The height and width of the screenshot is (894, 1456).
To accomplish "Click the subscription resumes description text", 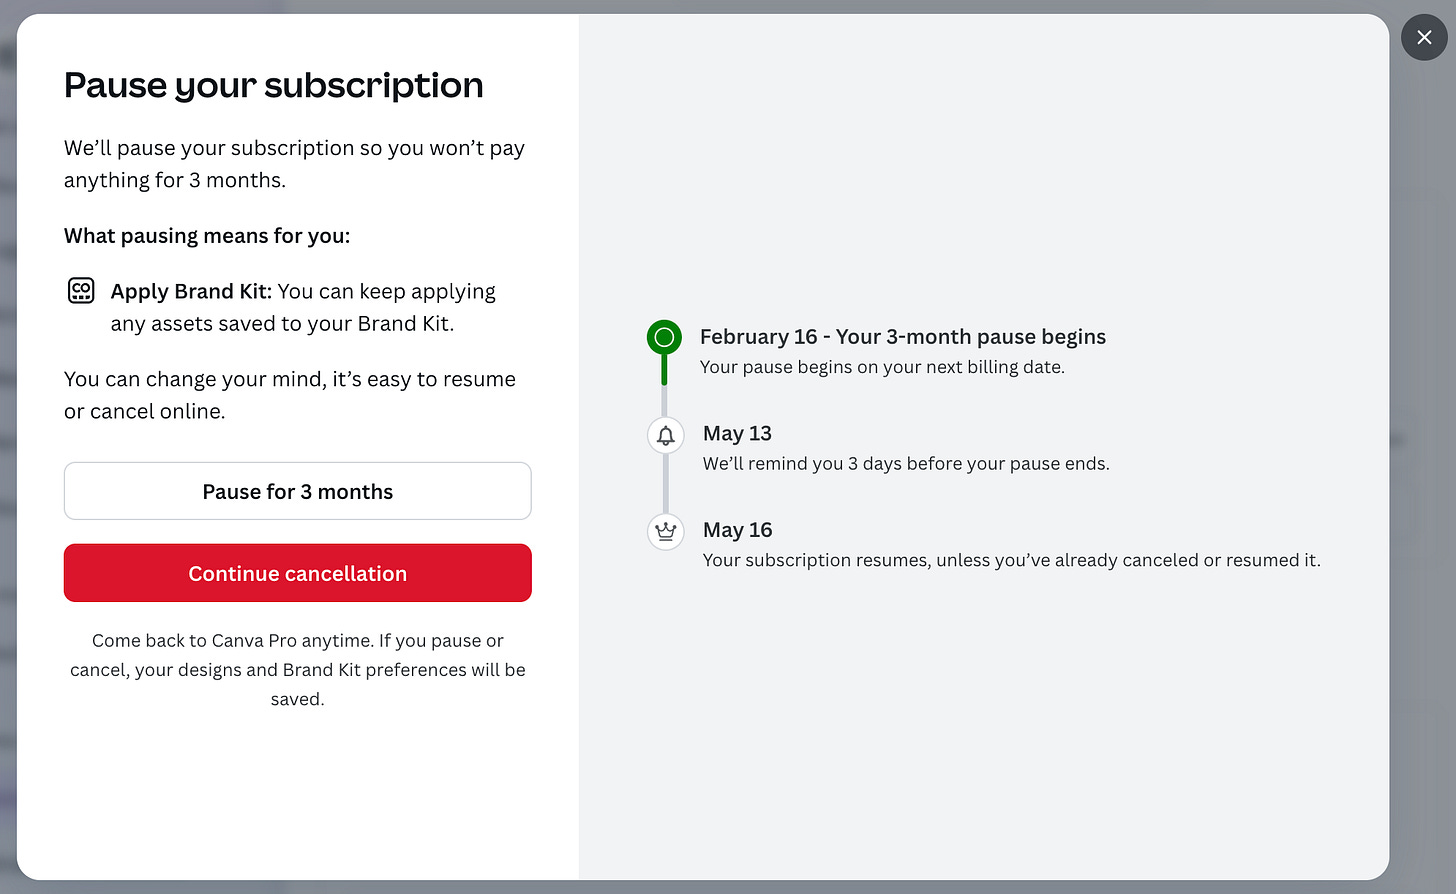I will (x=1011, y=560).
